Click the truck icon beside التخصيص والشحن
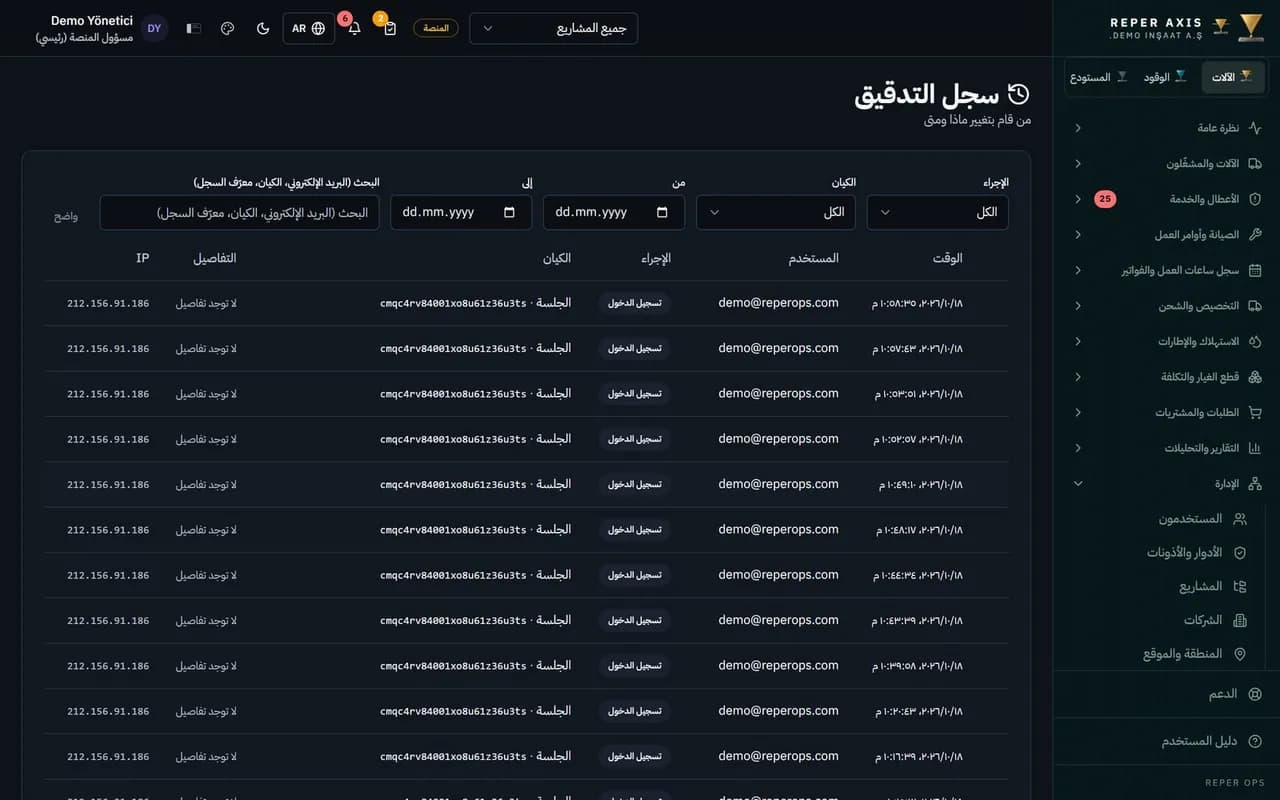 point(1255,306)
